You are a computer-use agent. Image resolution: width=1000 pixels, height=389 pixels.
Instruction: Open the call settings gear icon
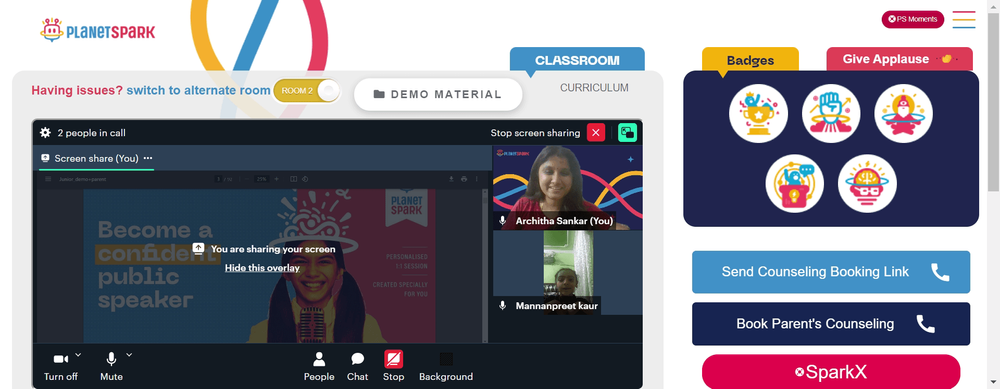[45, 133]
